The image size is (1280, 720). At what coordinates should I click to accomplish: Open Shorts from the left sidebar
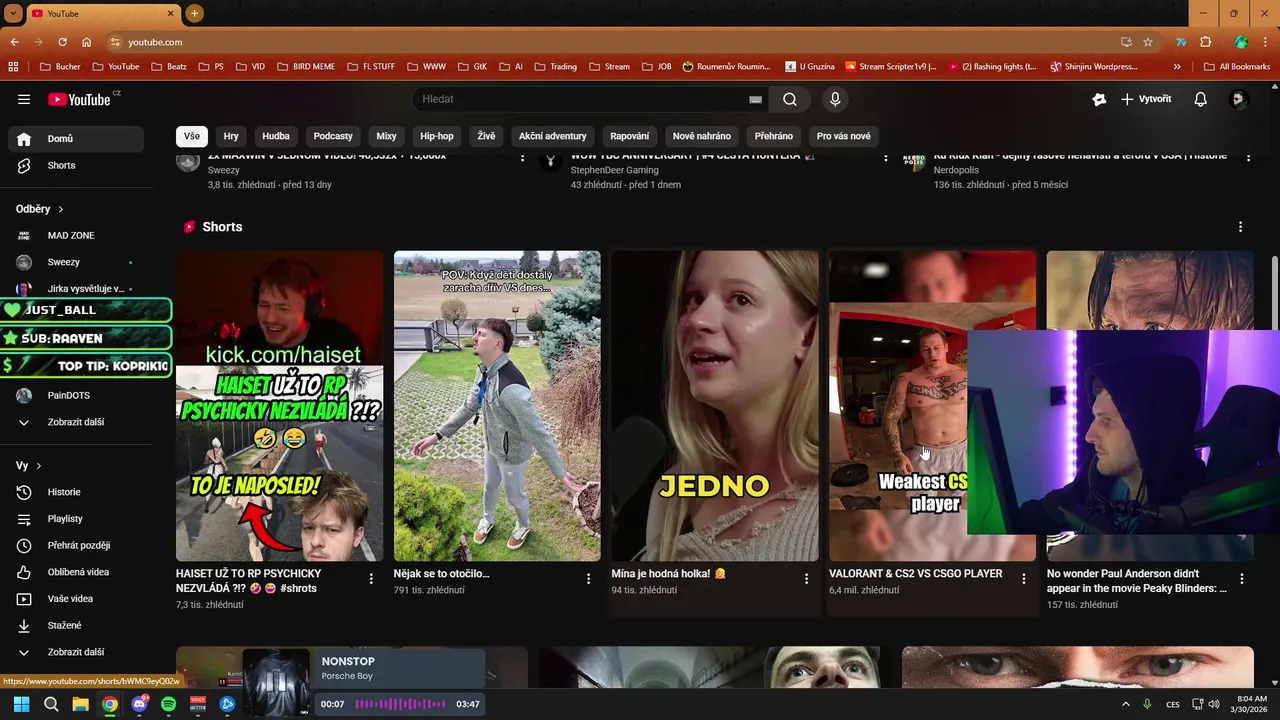(76, 165)
